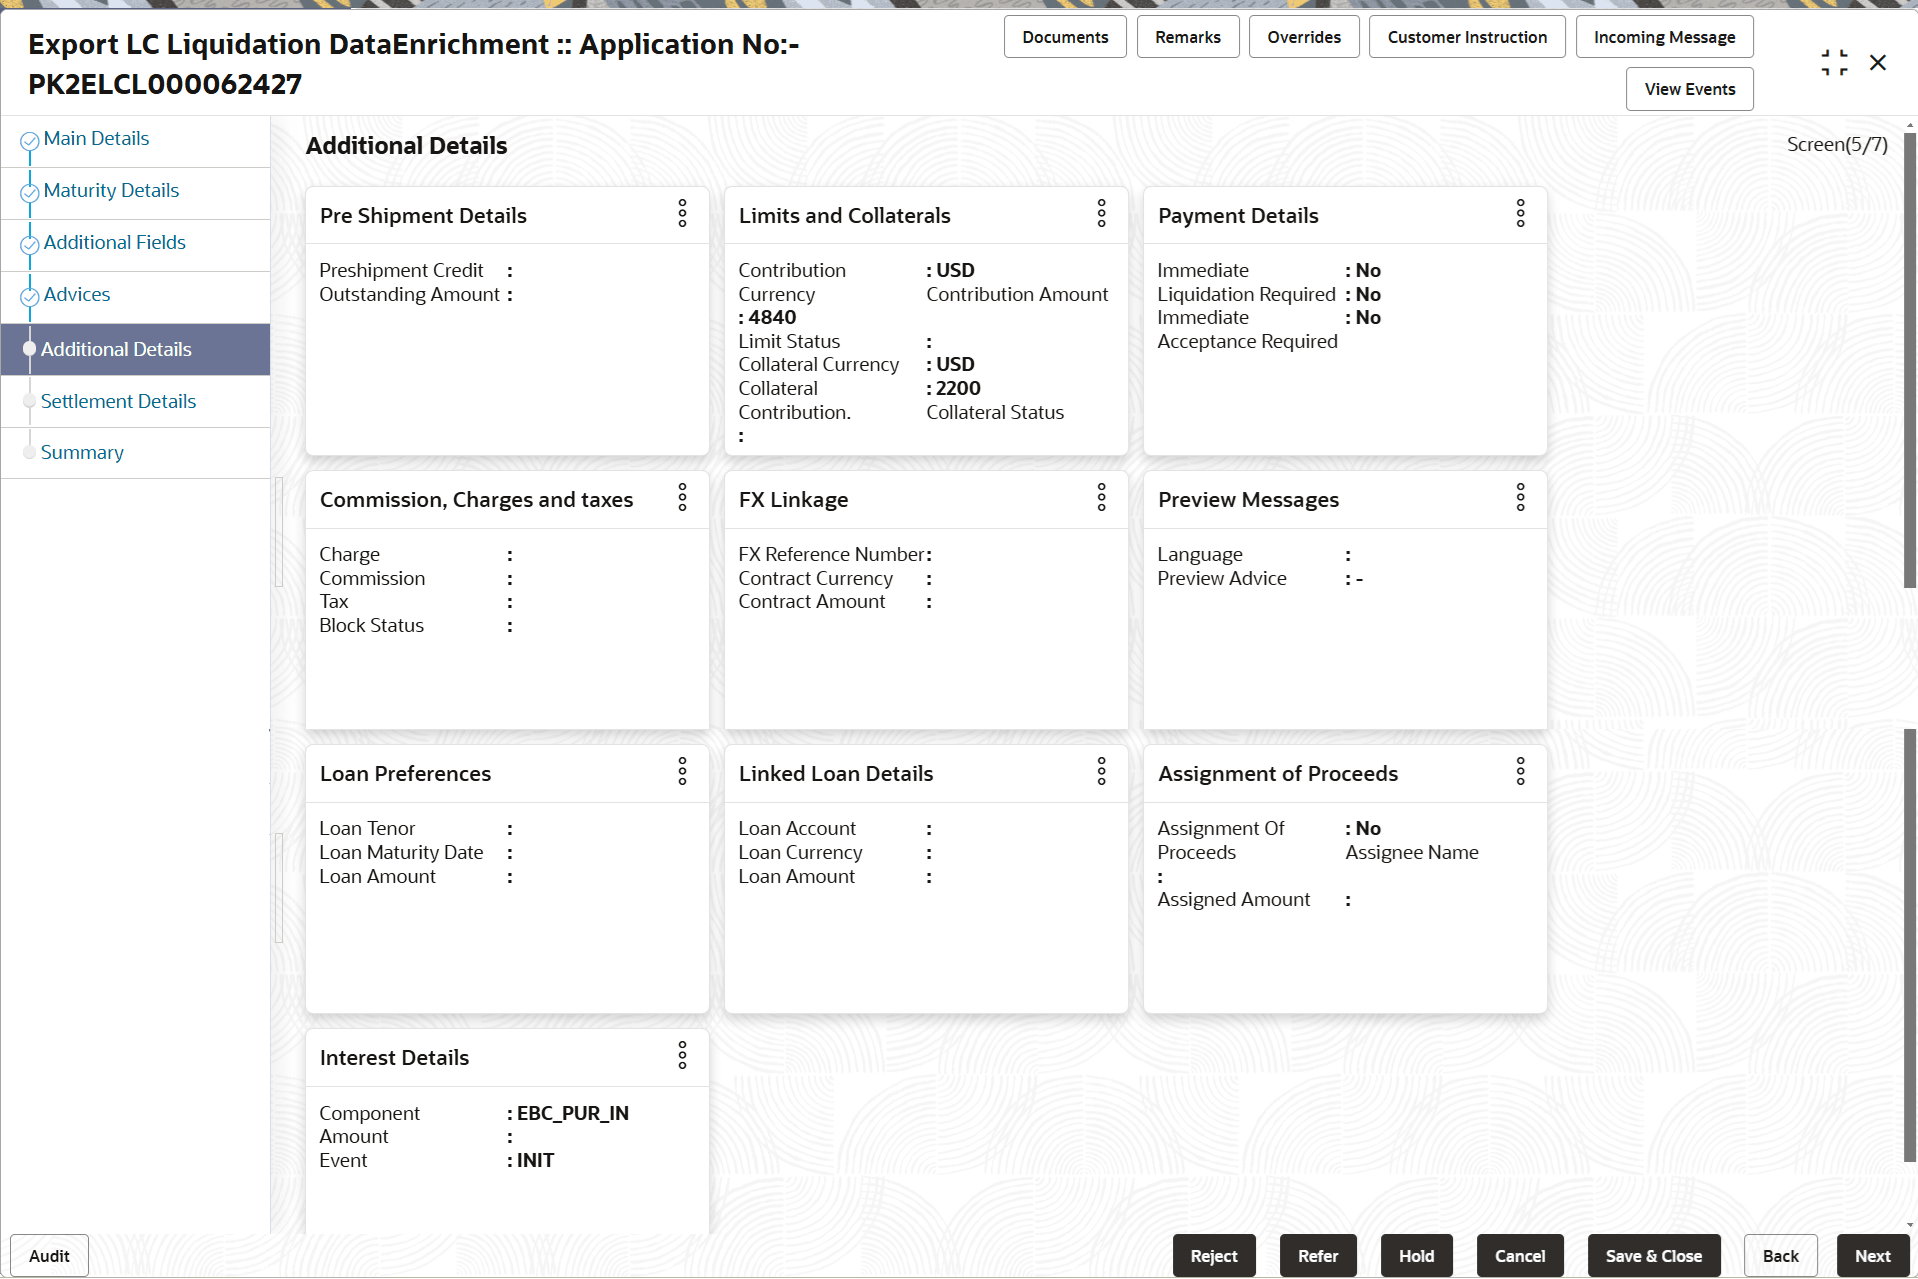The height and width of the screenshot is (1279, 1918).
Task: Open the Assignment of Proceeds kebab menu
Action: coord(1520,771)
